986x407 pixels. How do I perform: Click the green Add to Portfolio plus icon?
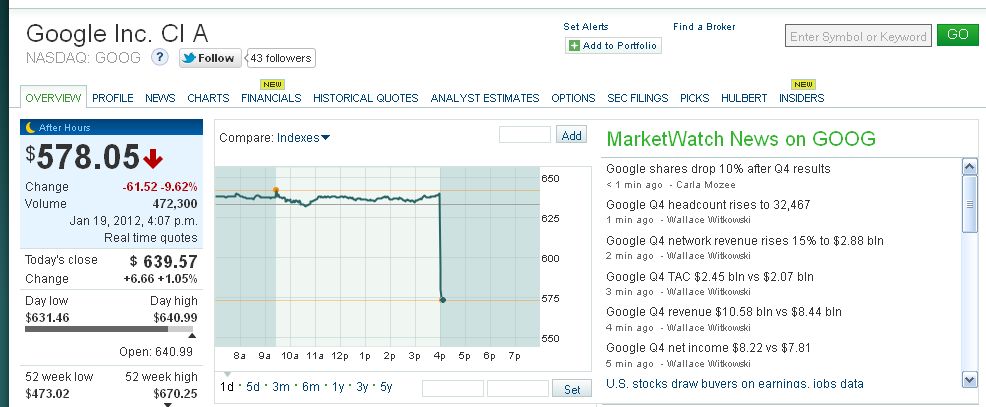(574, 46)
